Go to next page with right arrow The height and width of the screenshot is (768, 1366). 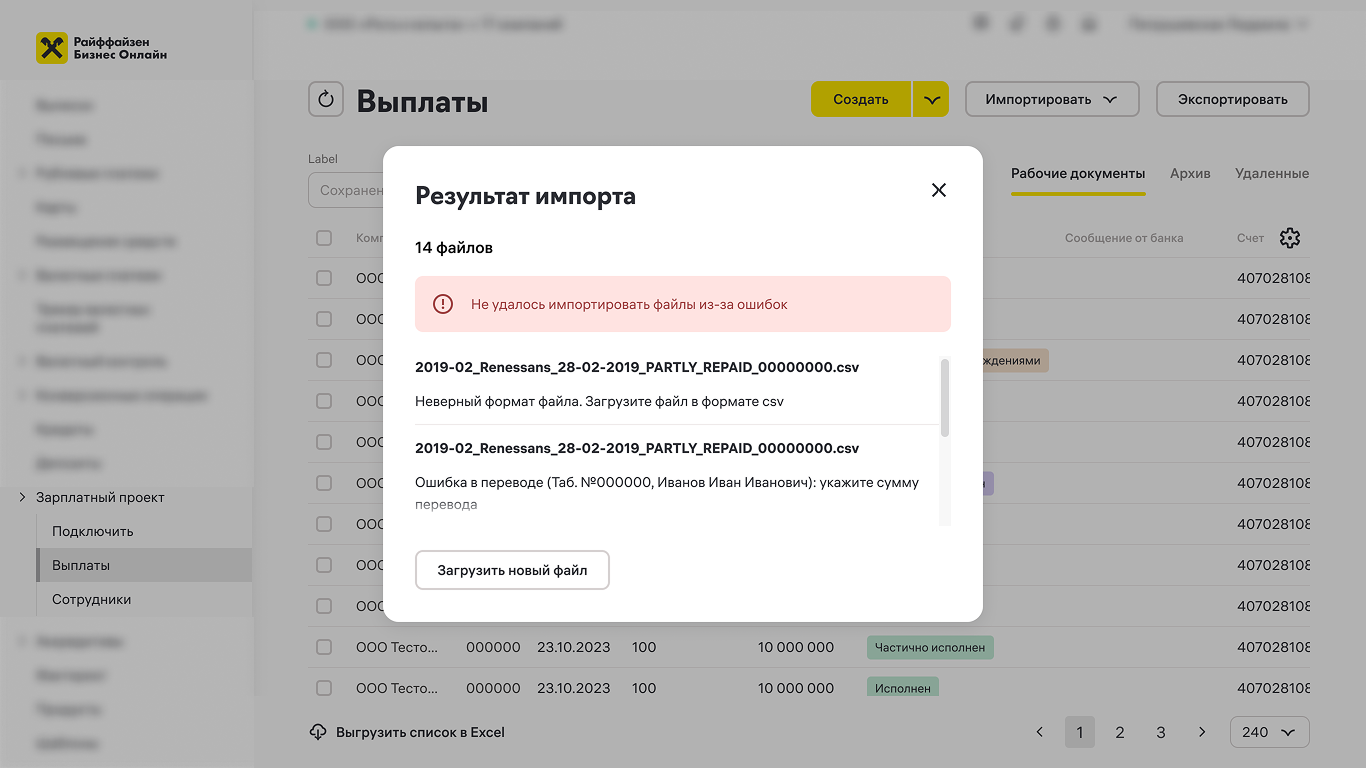(x=1202, y=732)
